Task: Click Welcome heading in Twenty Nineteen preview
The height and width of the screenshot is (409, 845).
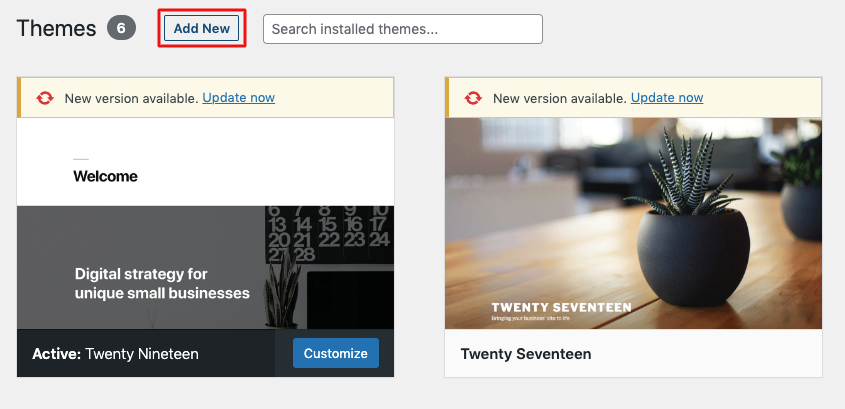Action: point(106,176)
